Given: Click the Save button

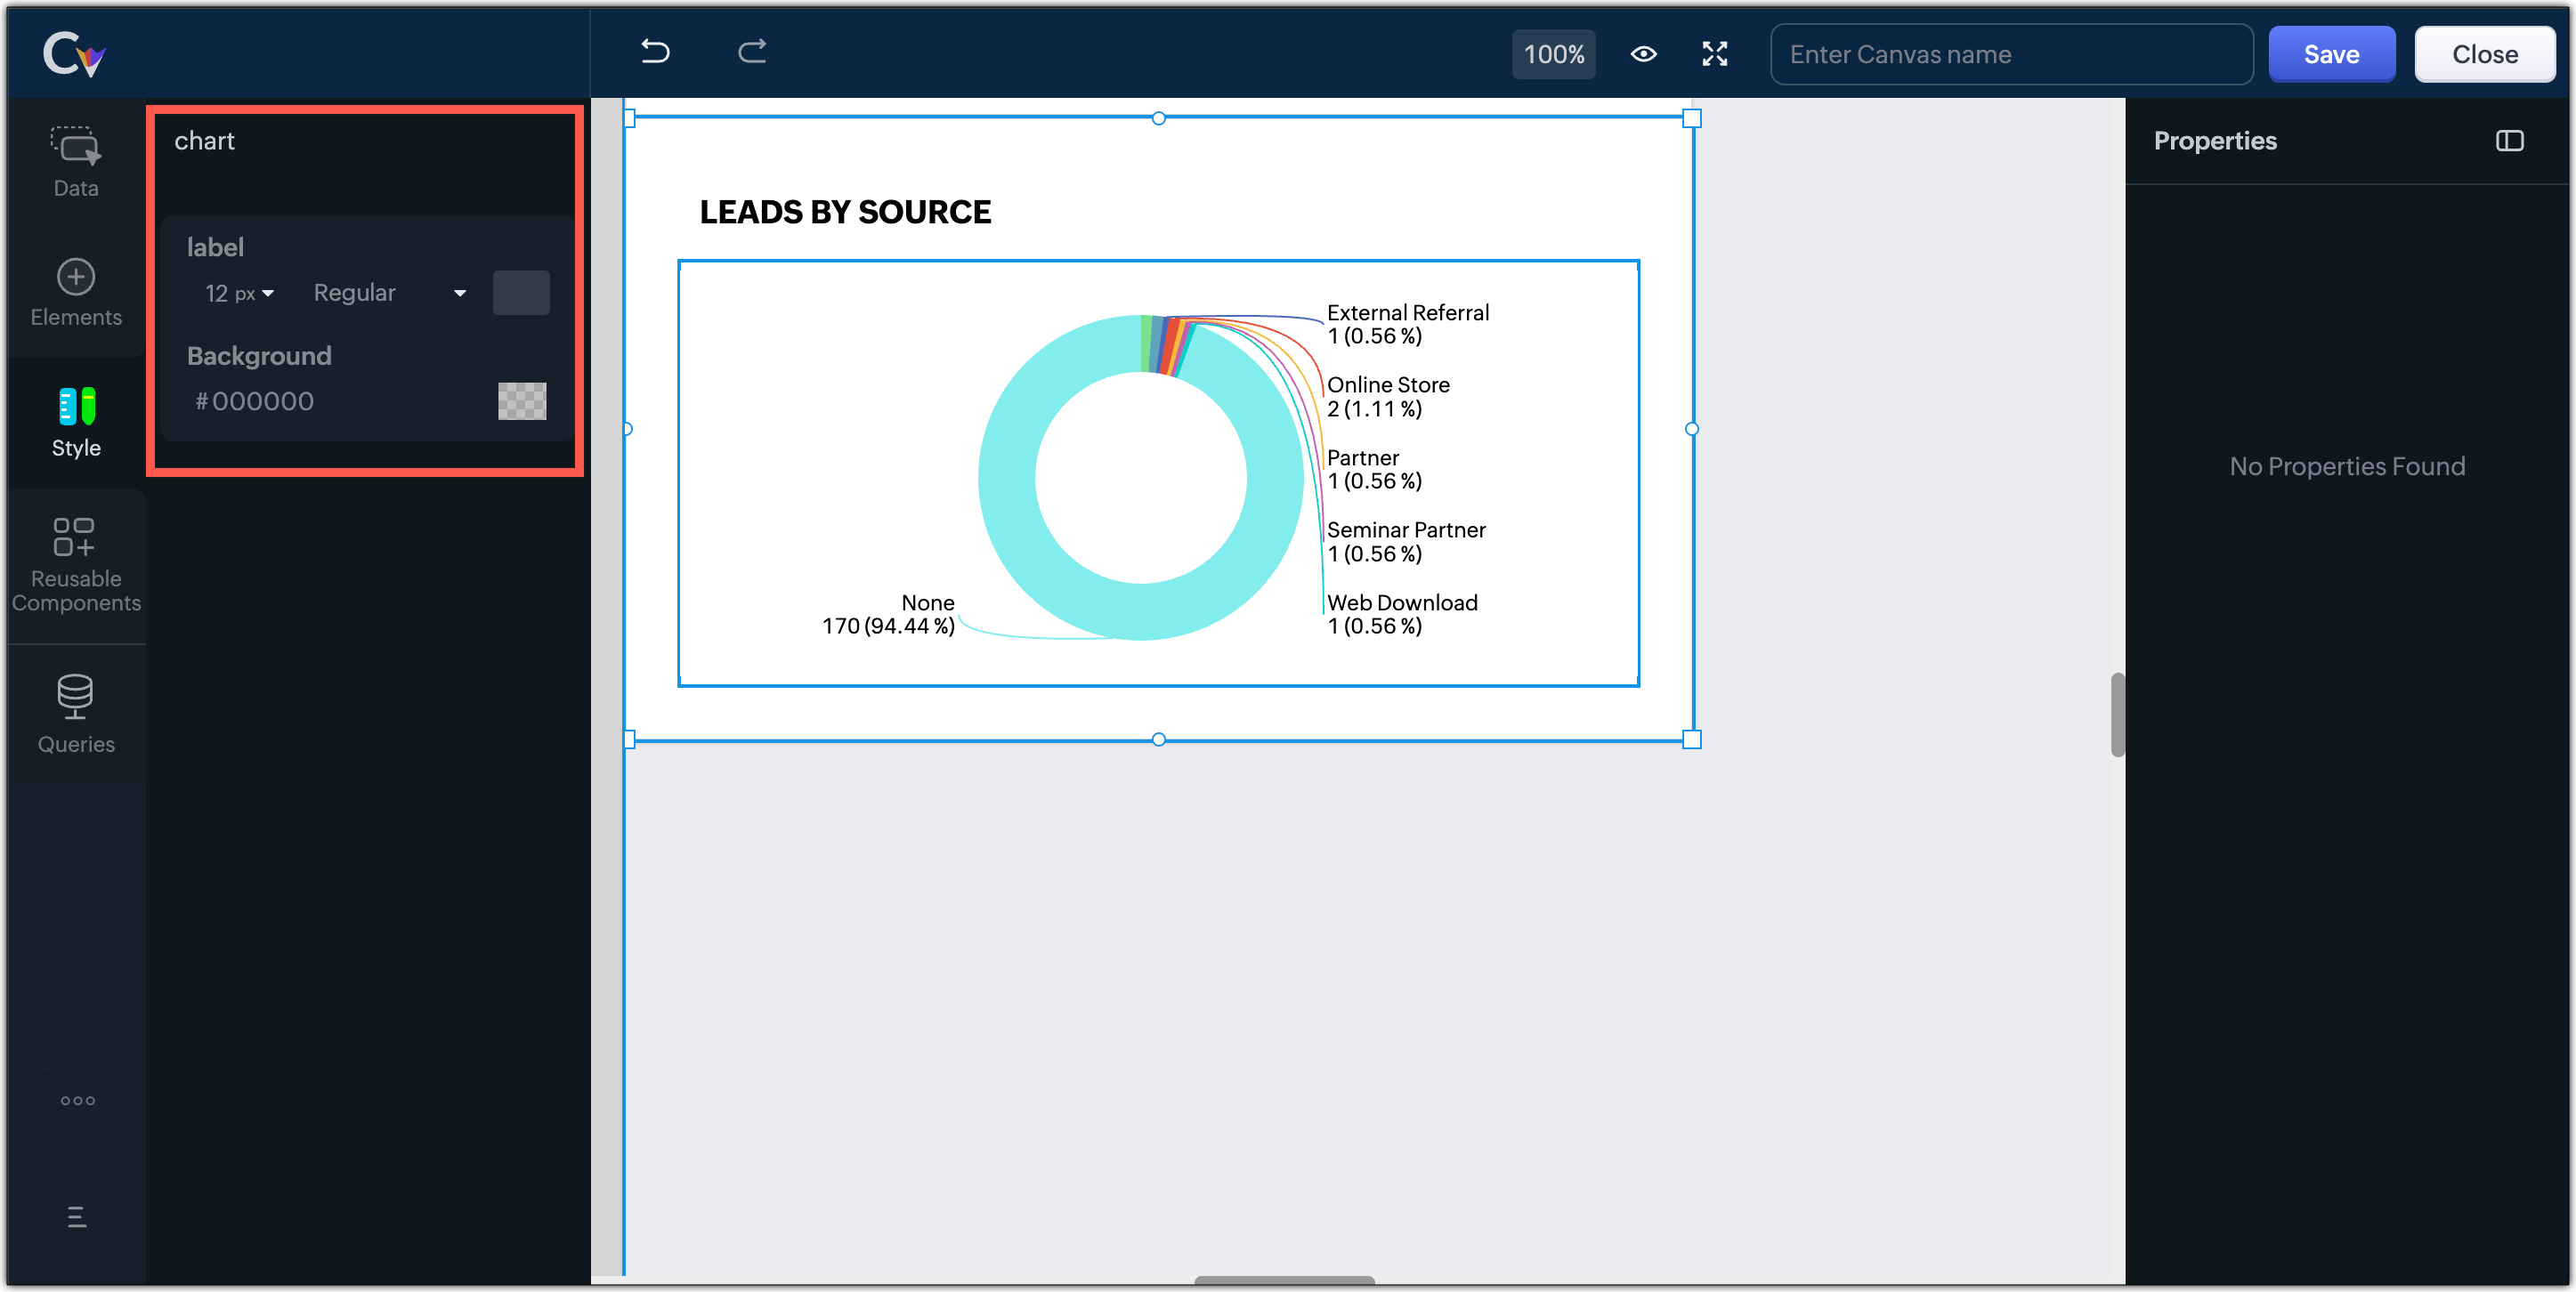Looking at the screenshot, I should (2331, 54).
